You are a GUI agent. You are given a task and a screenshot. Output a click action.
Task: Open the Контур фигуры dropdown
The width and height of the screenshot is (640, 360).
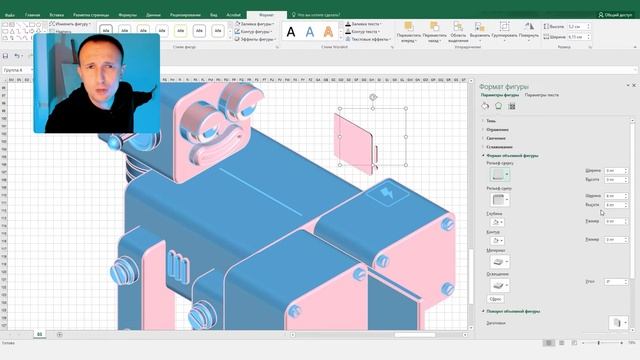click(x=253, y=31)
